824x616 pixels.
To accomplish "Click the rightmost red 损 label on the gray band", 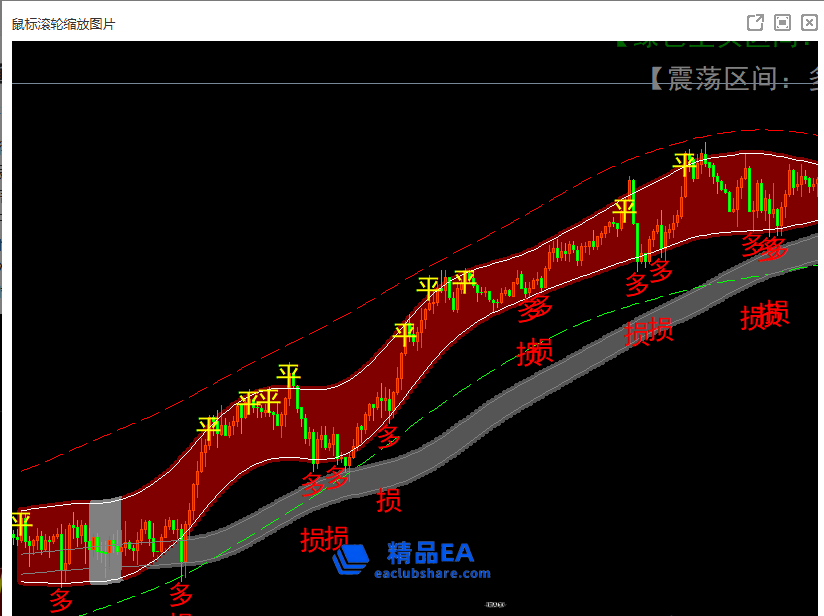I will point(775,313).
